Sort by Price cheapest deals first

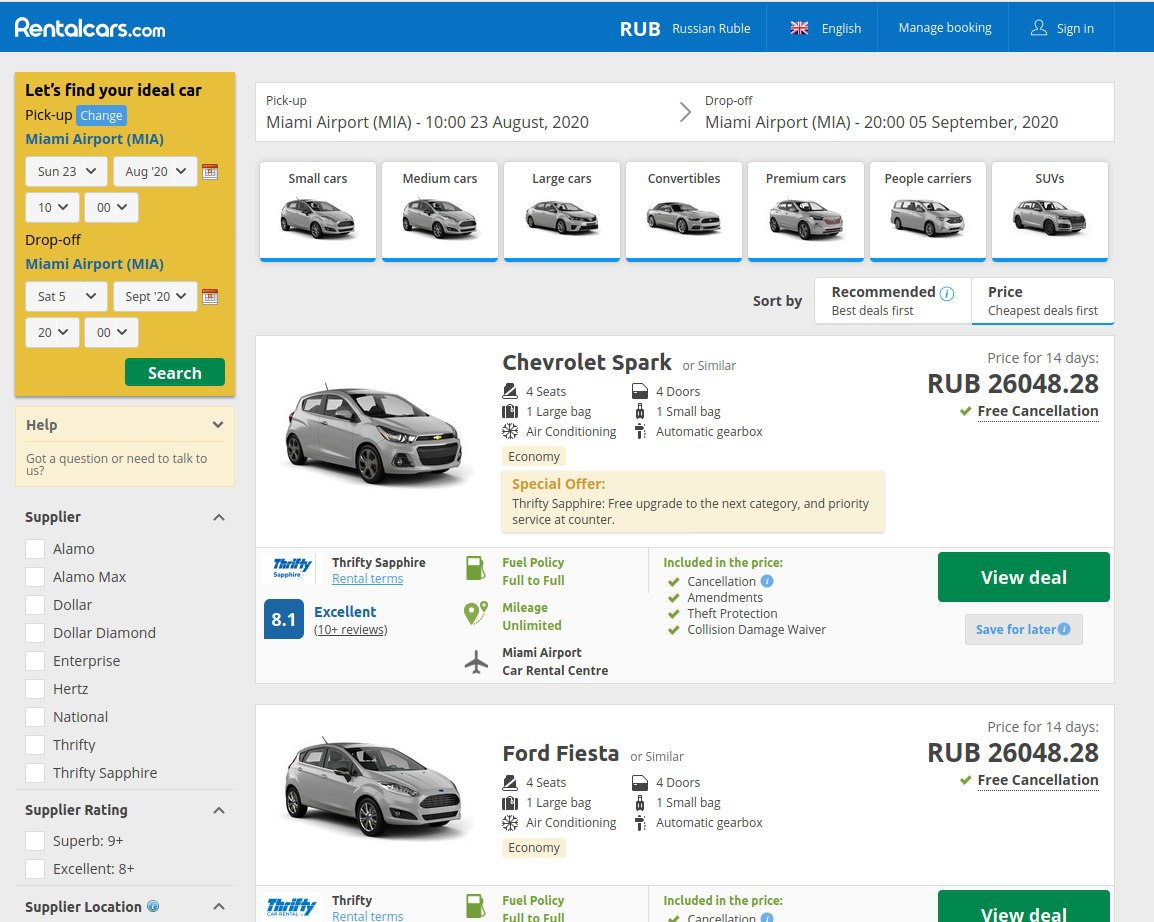(1043, 300)
